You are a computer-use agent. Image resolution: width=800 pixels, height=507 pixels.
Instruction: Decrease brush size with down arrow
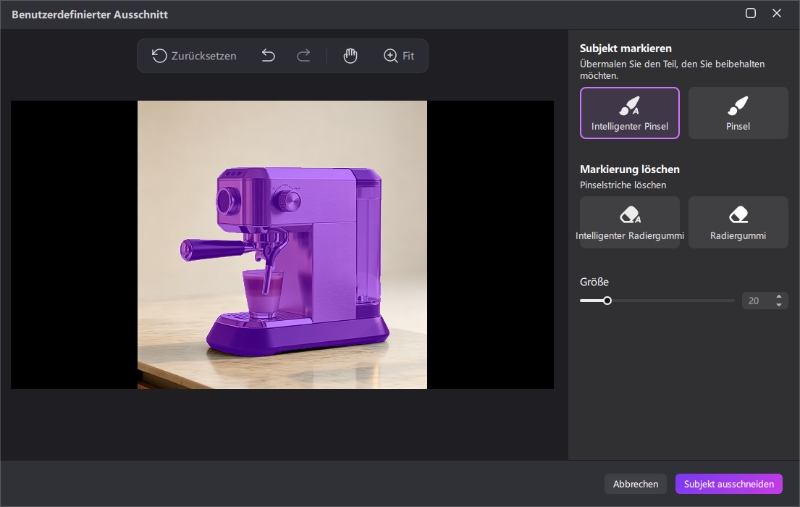779,305
